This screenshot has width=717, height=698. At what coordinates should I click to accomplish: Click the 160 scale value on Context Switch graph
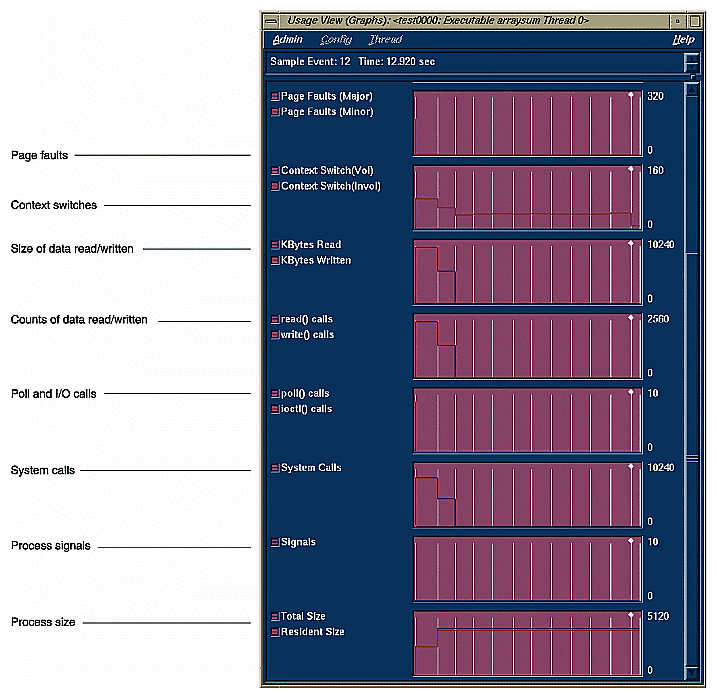(655, 171)
